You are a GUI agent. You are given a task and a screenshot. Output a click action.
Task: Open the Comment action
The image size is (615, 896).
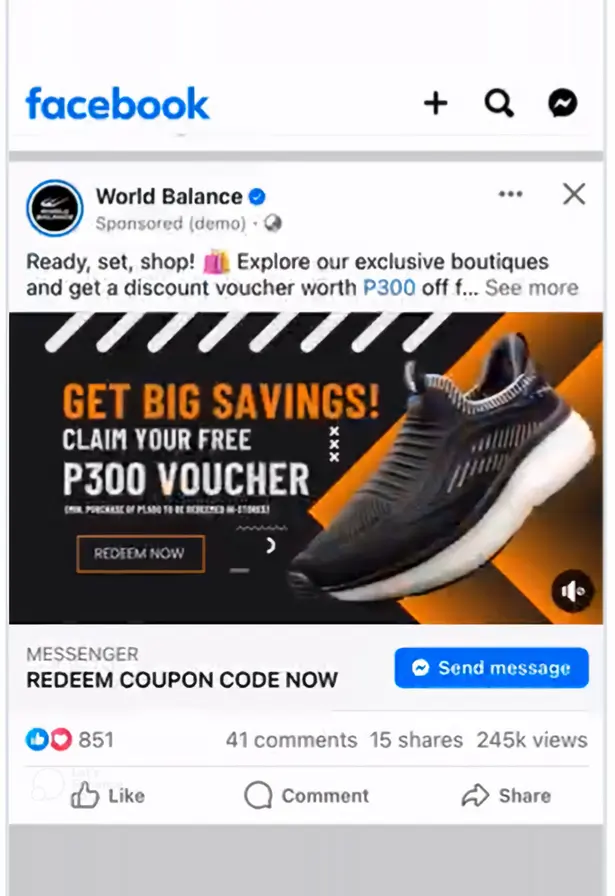click(x=306, y=795)
